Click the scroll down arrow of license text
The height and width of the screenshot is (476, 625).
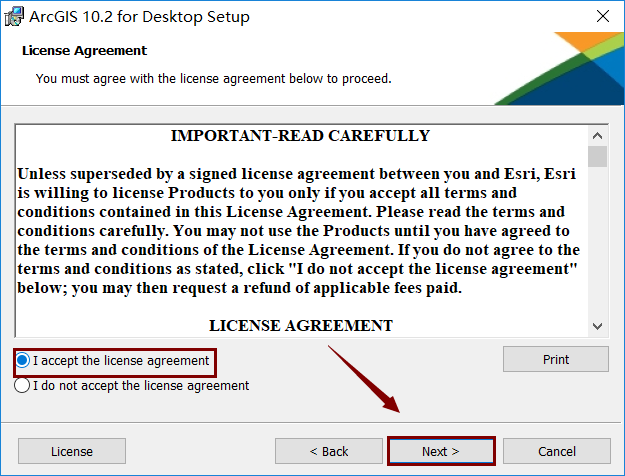(x=597, y=326)
